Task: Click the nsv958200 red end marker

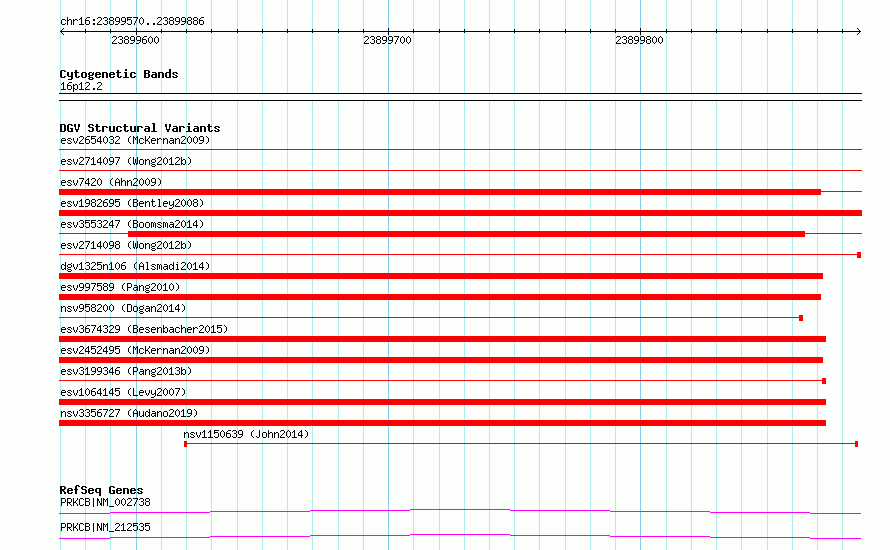Action: (x=801, y=318)
